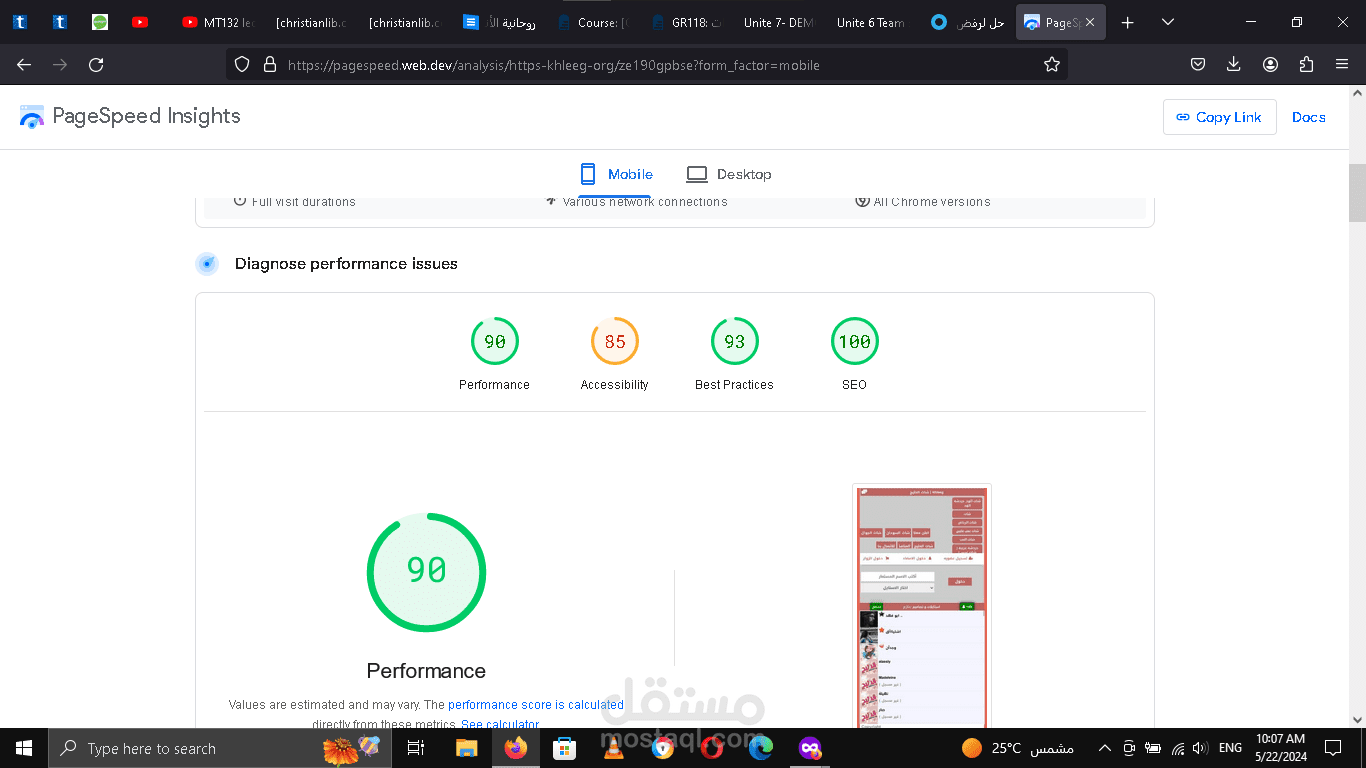Open the Firefox account menu
Image resolution: width=1366 pixels, height=768 pixels.
(1270, 65)
